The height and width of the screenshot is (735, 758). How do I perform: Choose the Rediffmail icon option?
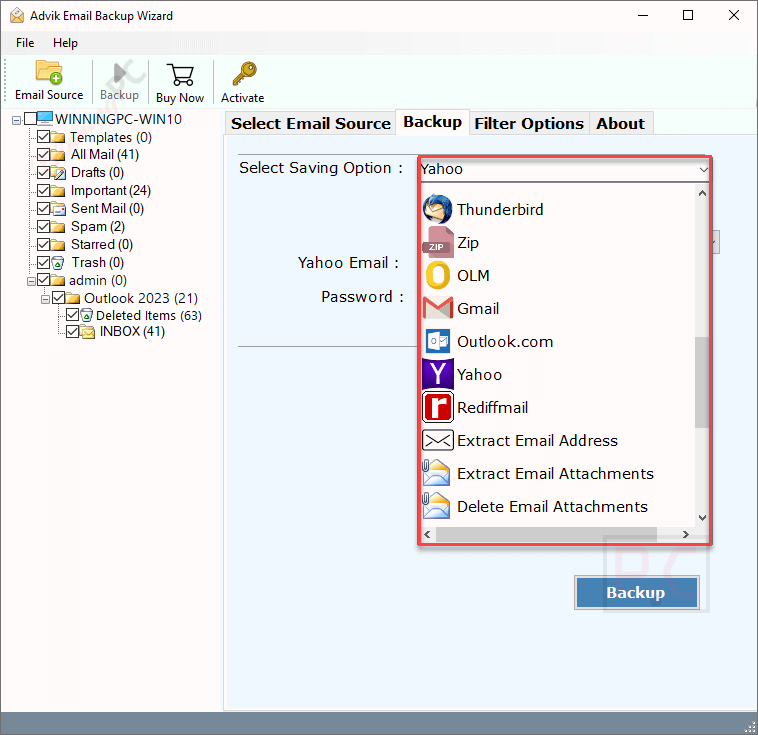tap(437, 407)
